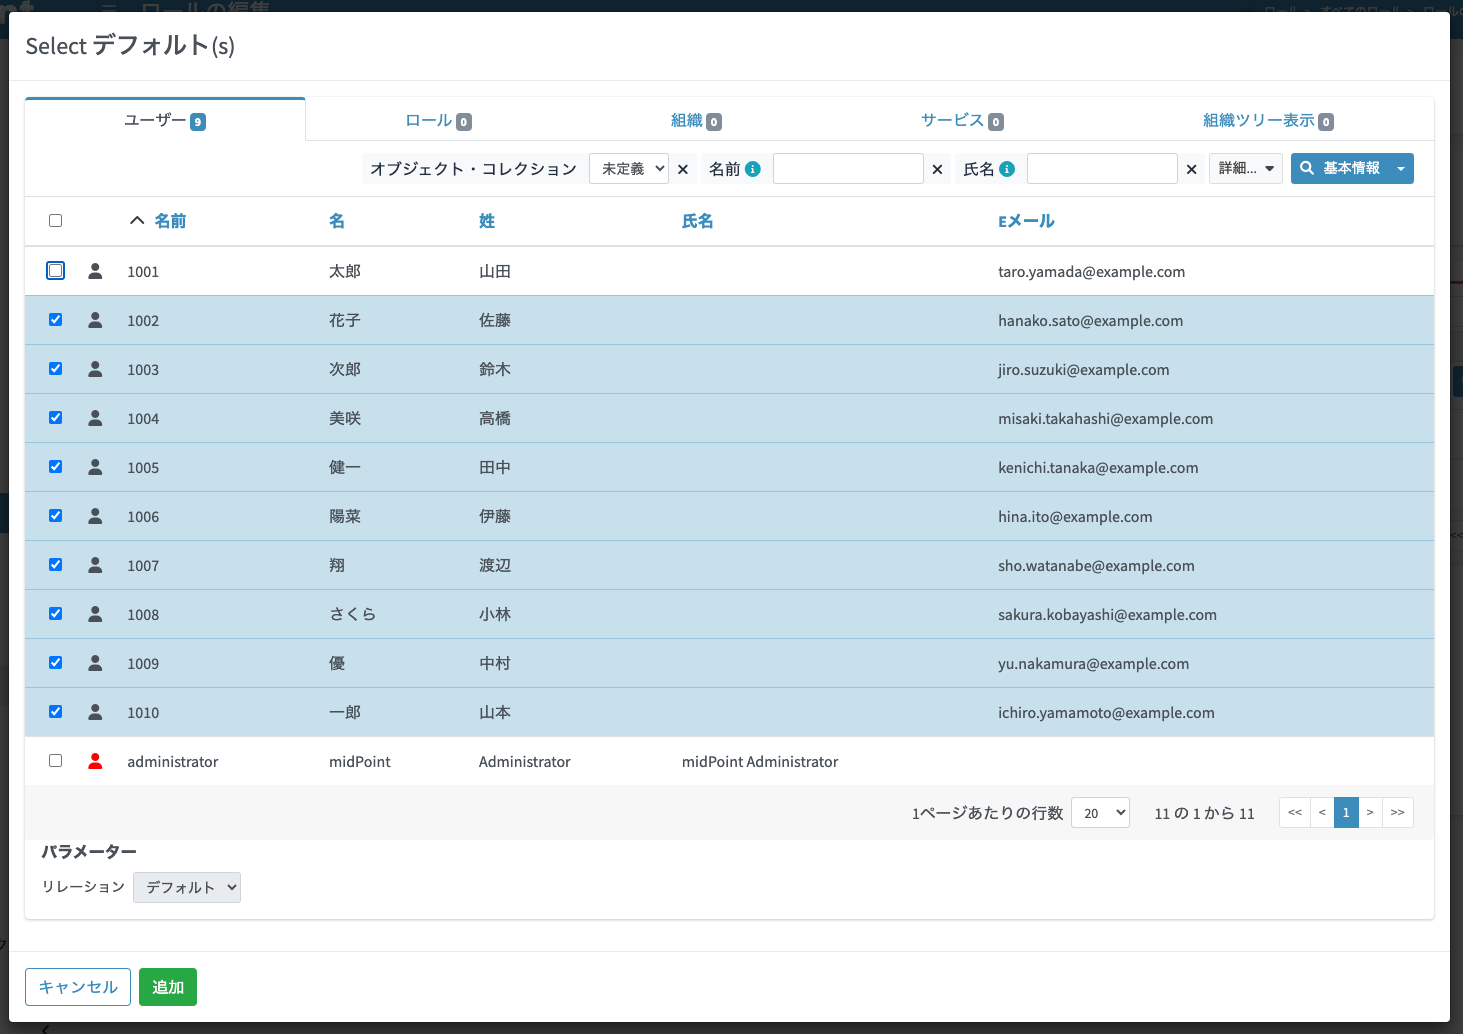Click the ascending sort arrow by 名前
1463x1034 pixels.
coord(137,221)
